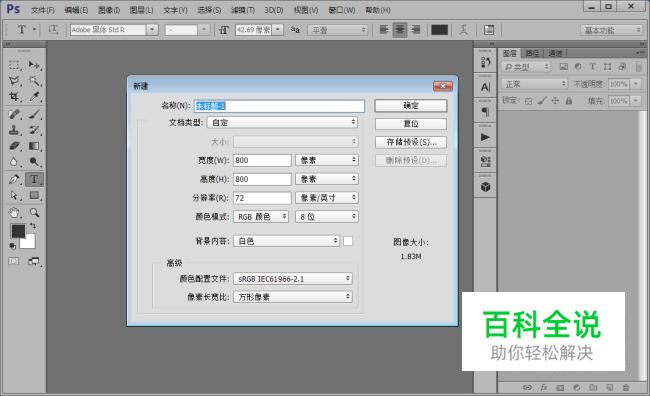
Task: Open the Actions panel play icon
Action: pos(485,137)
